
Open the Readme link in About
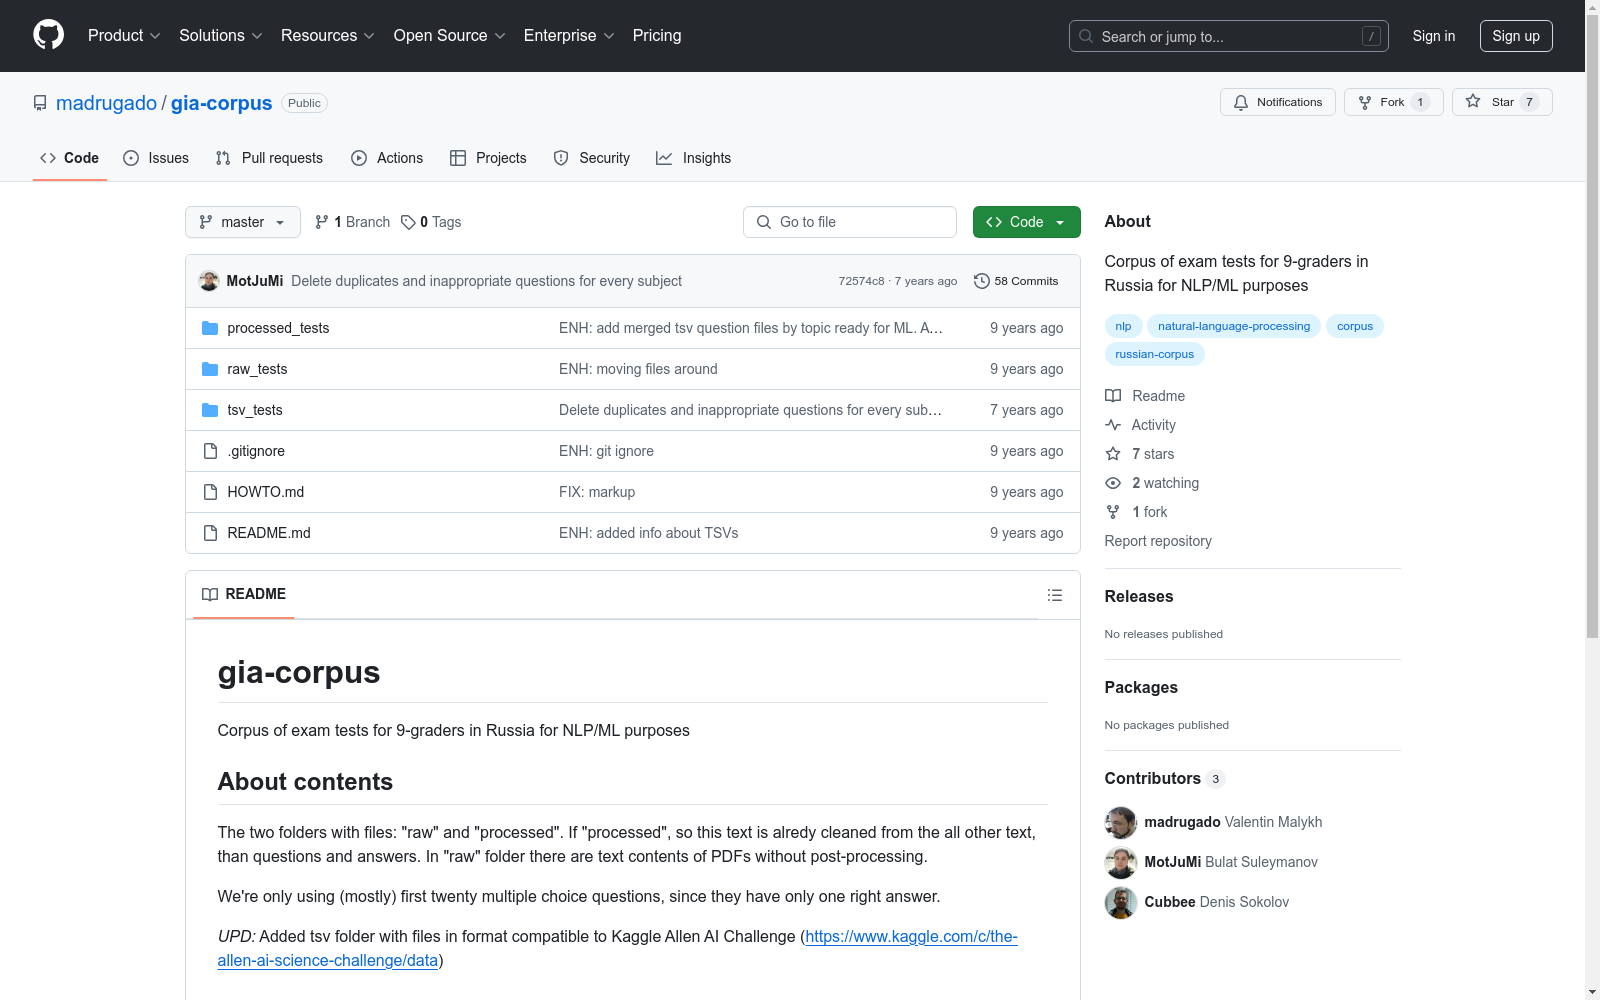coord(1145,396)
